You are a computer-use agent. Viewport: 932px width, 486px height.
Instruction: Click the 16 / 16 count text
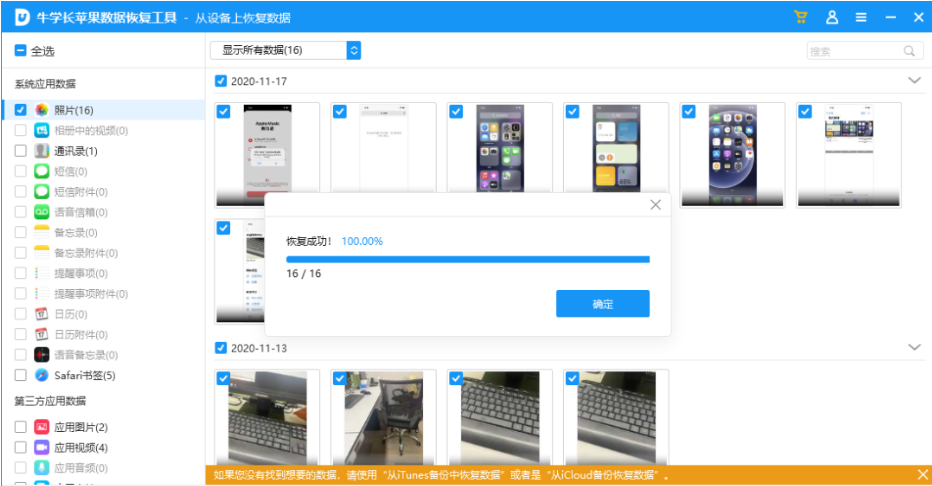(x=304, y=273)
